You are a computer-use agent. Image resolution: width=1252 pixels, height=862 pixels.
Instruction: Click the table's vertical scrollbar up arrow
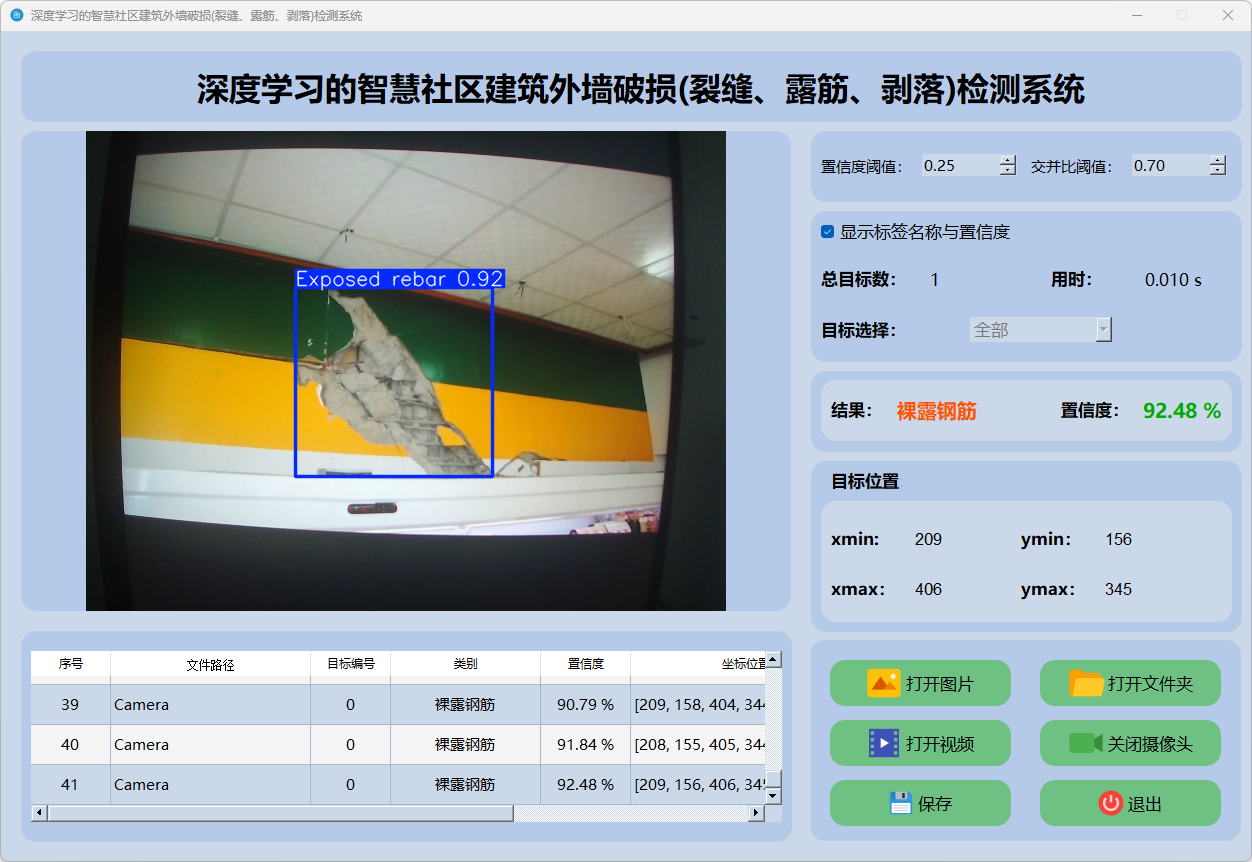point(773,660)
